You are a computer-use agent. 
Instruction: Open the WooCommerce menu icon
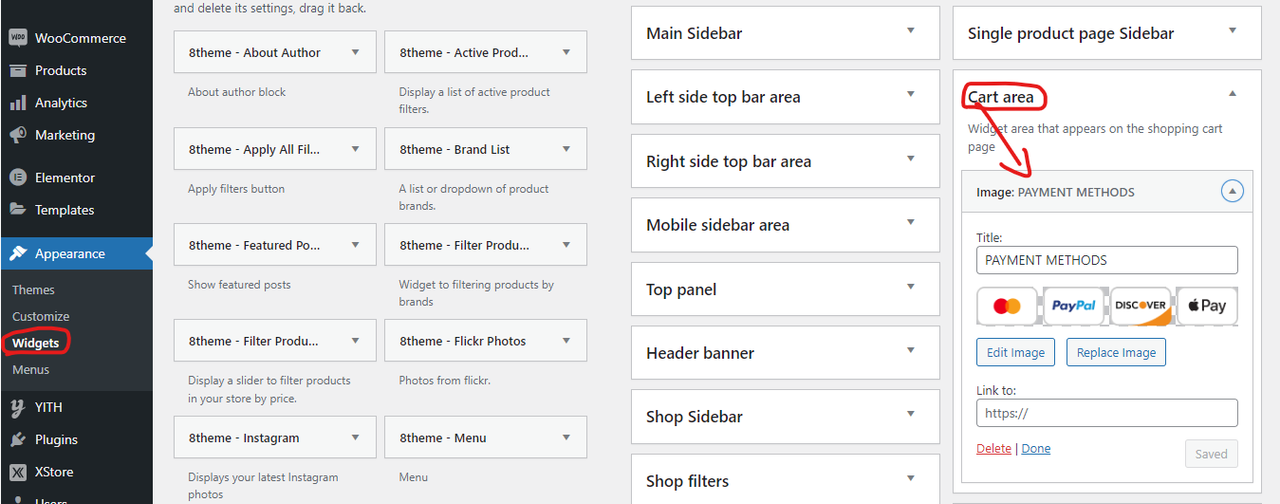18,38
